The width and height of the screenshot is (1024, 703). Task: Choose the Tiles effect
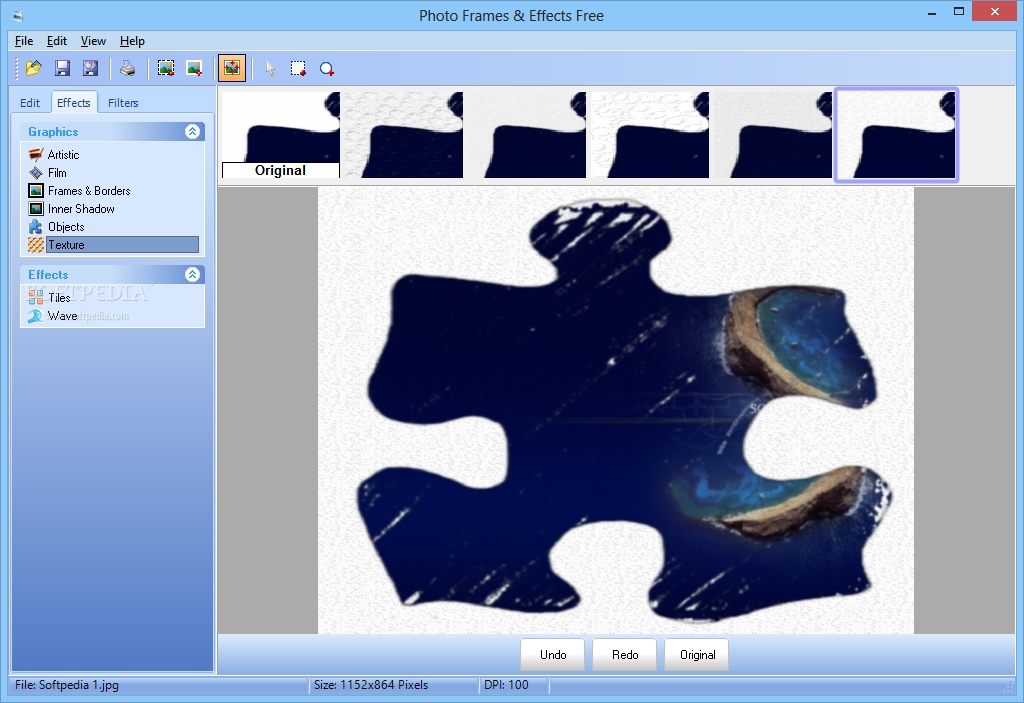pyautogui.click(x=59, y=298)
